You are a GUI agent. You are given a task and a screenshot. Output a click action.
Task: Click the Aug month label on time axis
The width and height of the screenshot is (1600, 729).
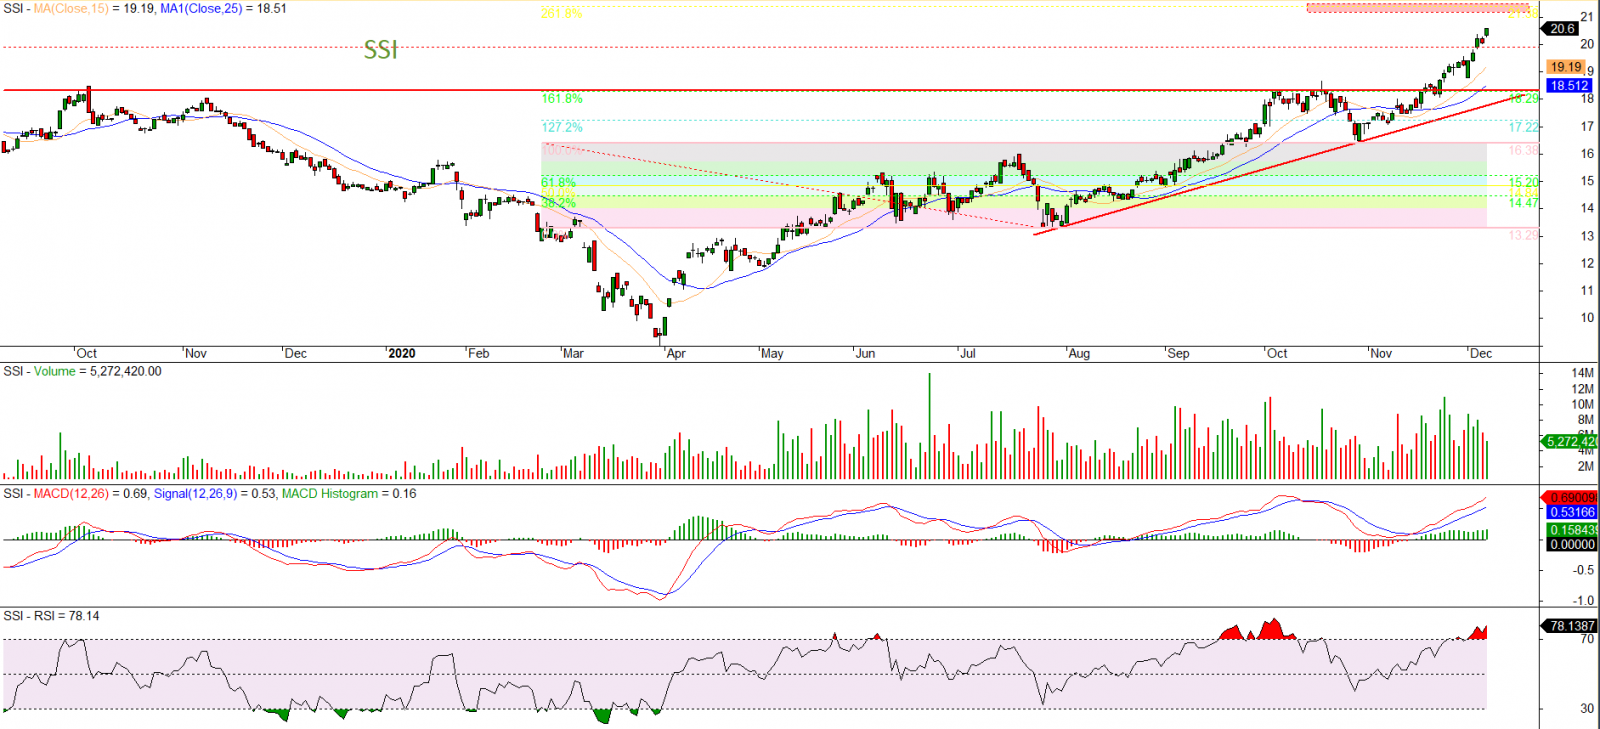[1079, 353]
